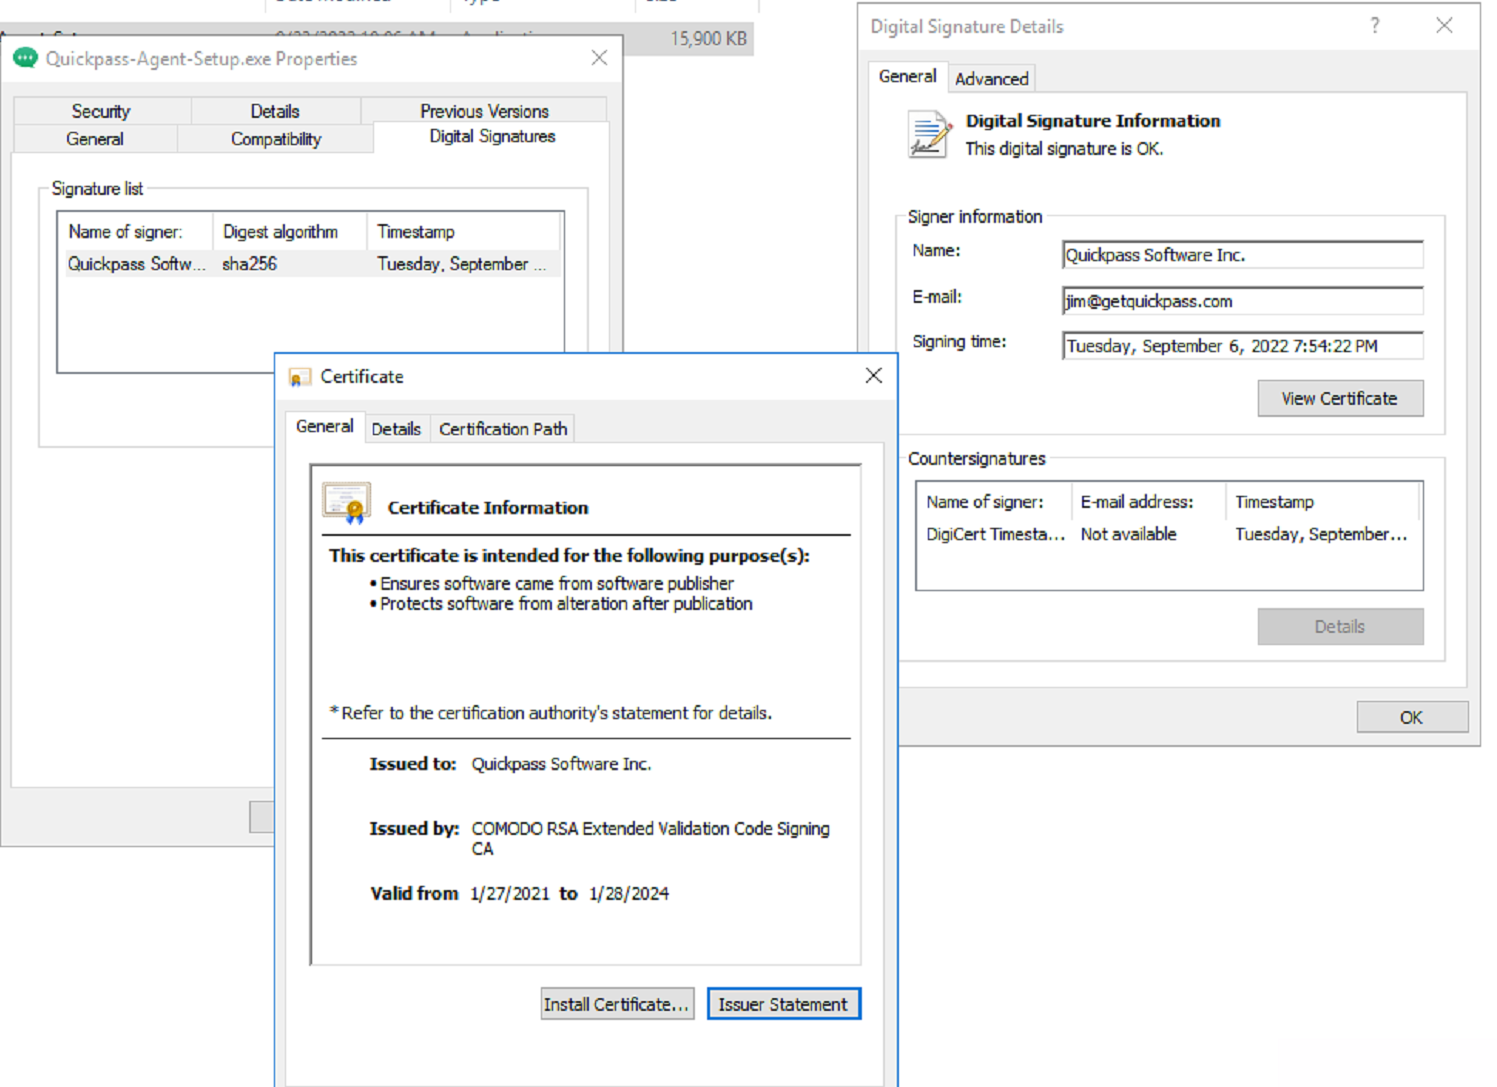Open the Certification Path tab
Image resolution: width=1497 pixels, height=1087 pixels.
tap(503, 429)
